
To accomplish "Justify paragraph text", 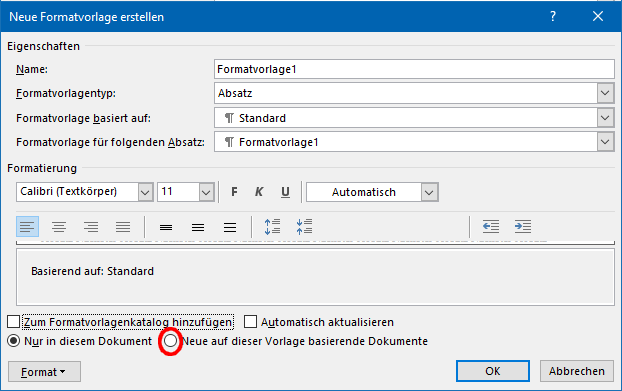I will pyautogui.click(x=123, y=226).
